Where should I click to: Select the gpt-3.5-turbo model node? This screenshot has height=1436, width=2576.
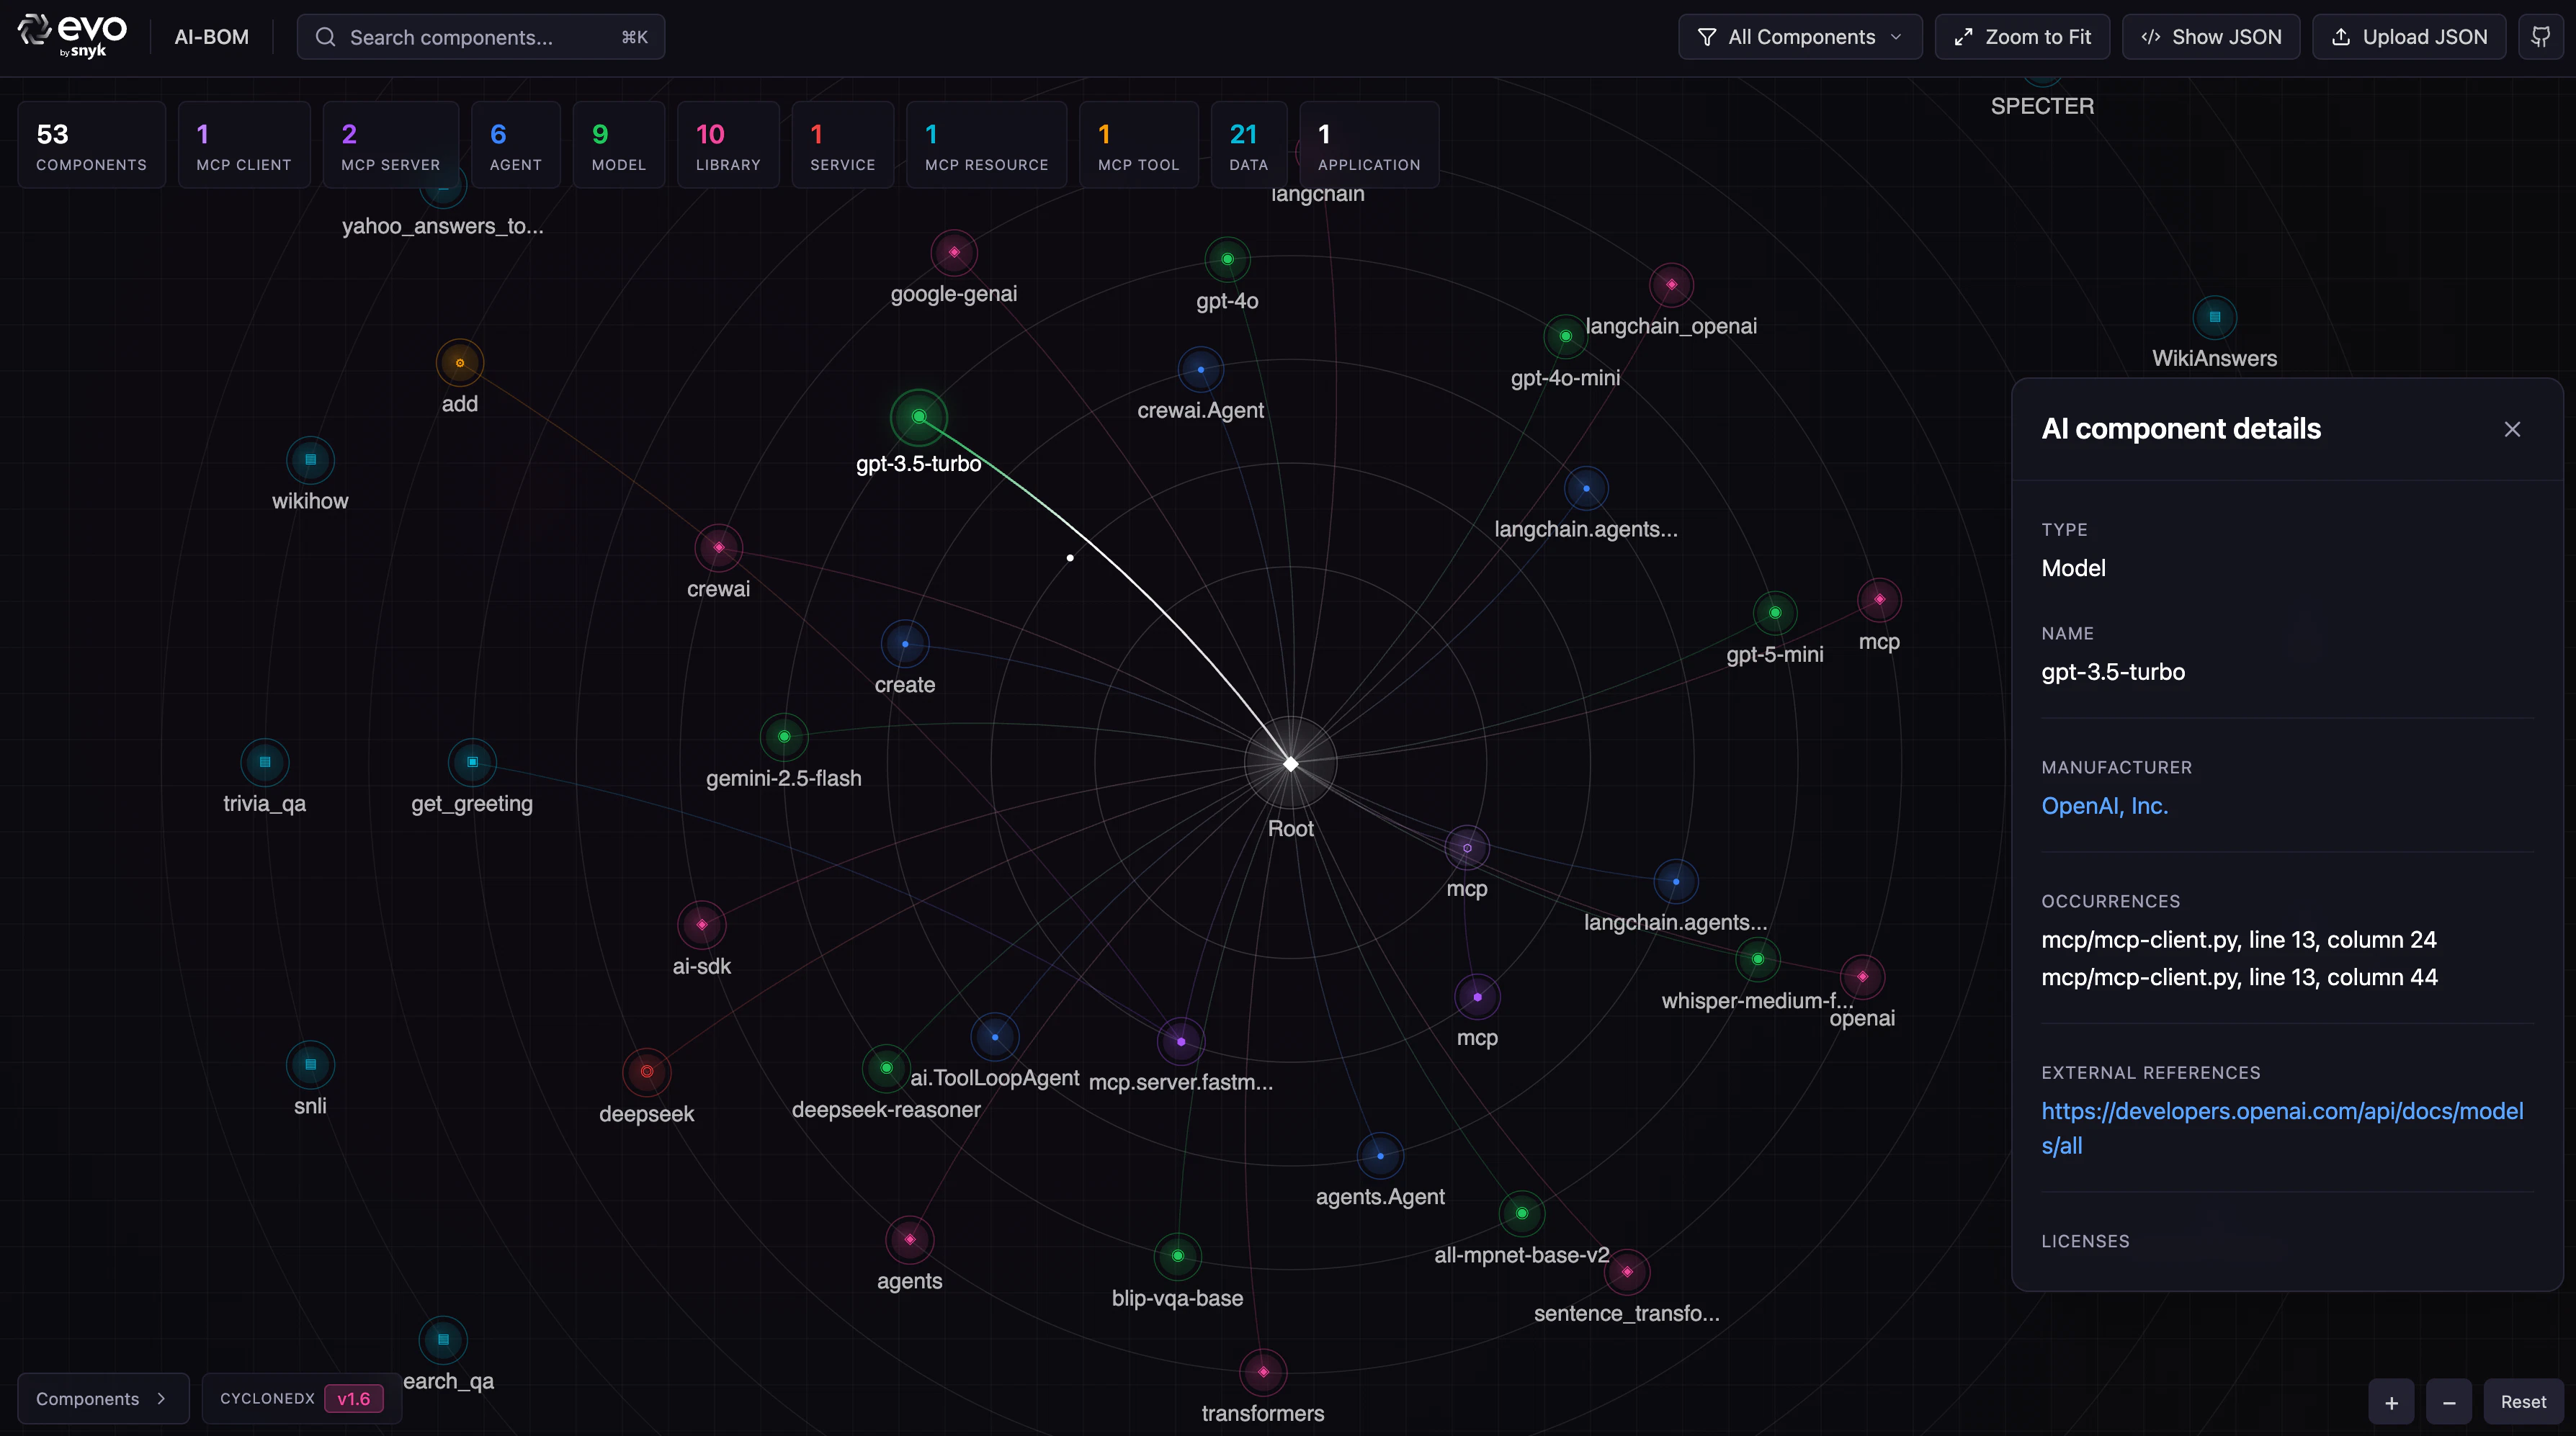point(919,416)
